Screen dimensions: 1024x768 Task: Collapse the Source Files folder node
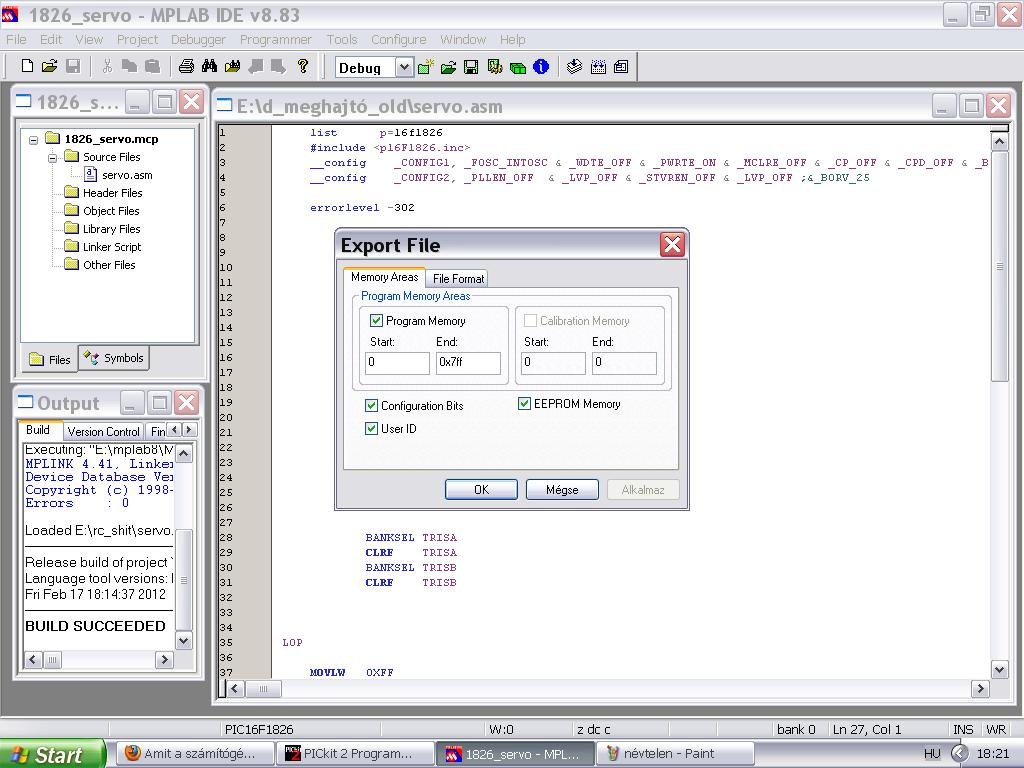point(52,158)
